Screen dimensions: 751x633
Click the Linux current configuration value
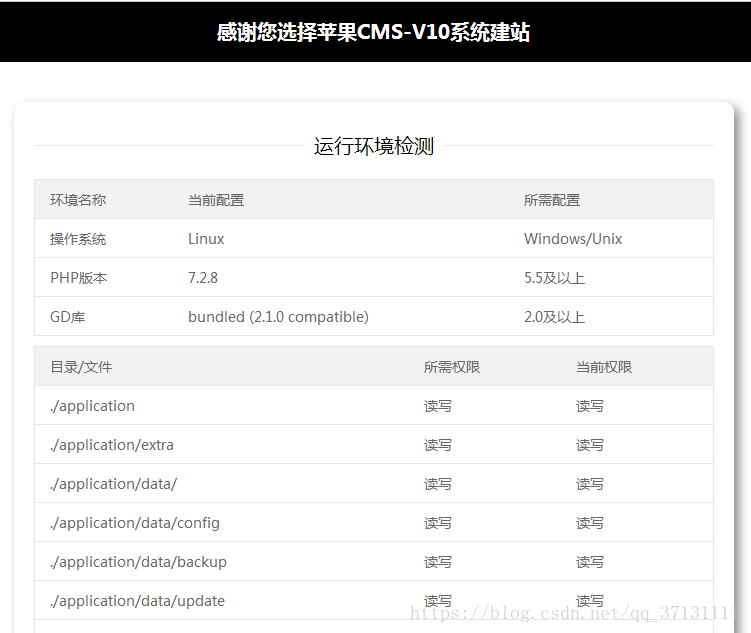click(x=206, y=239)
